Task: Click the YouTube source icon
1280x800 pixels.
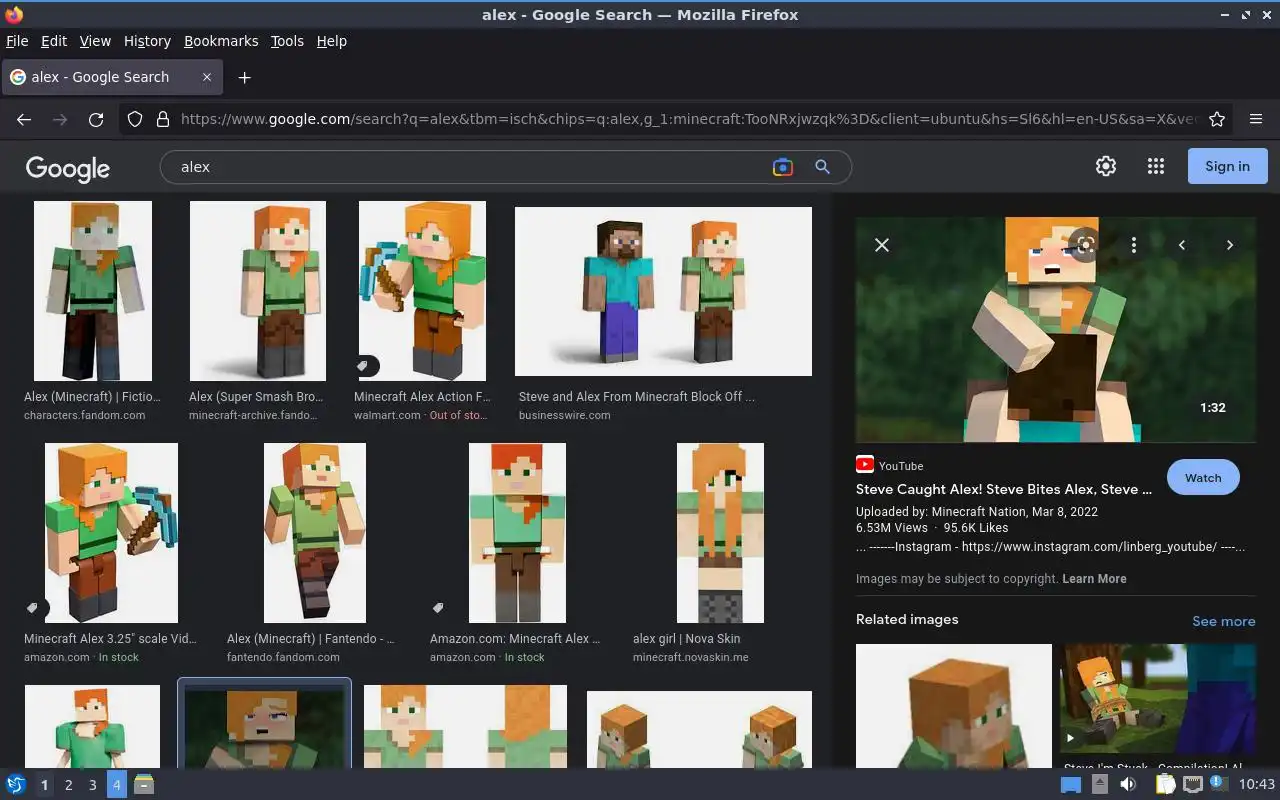Action: [x=865, y=465]
